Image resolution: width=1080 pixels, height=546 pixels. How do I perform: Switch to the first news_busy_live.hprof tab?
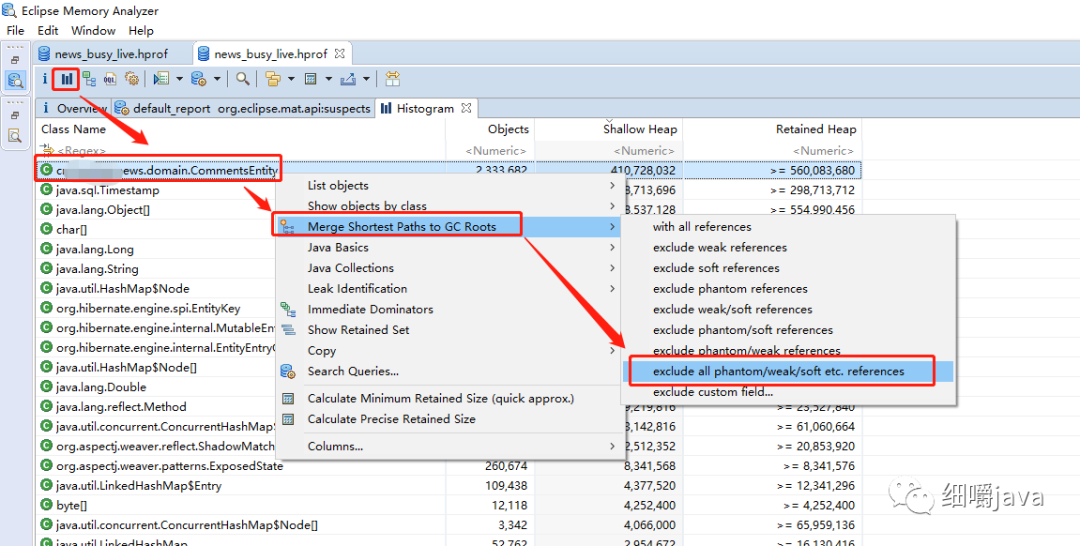point(110,54)
